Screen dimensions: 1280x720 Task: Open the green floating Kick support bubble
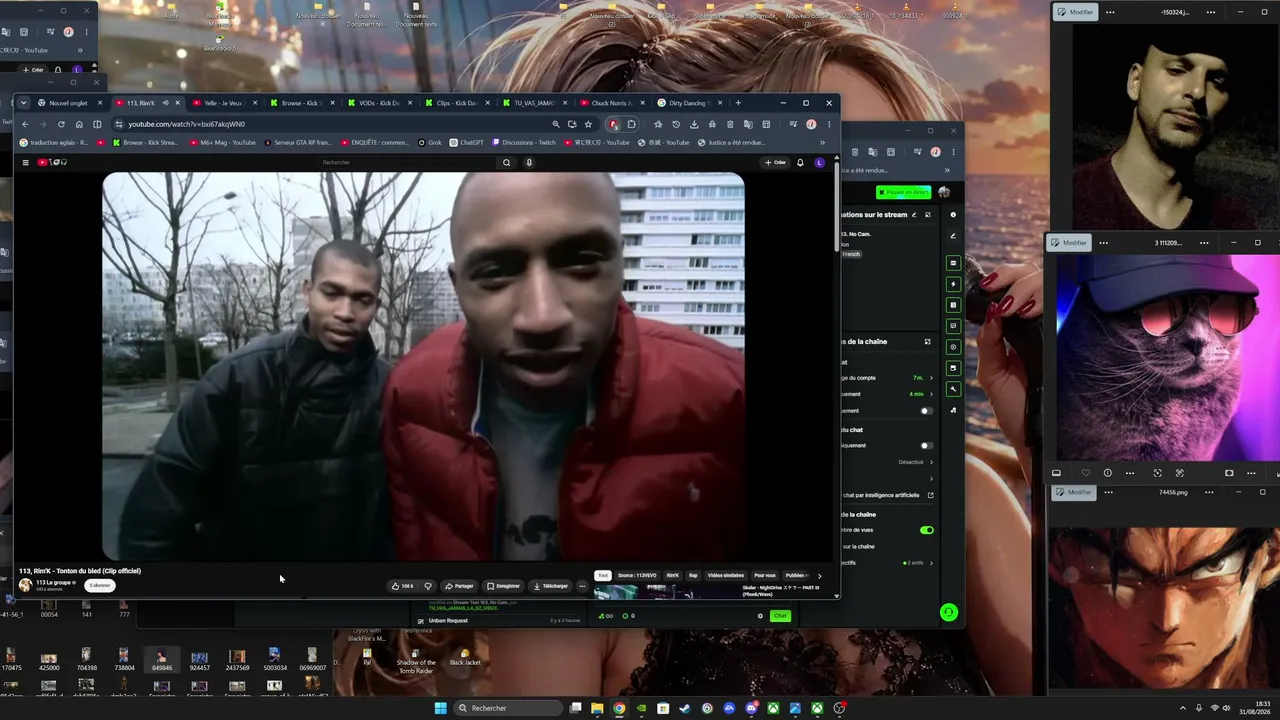(x=949, y=612)
